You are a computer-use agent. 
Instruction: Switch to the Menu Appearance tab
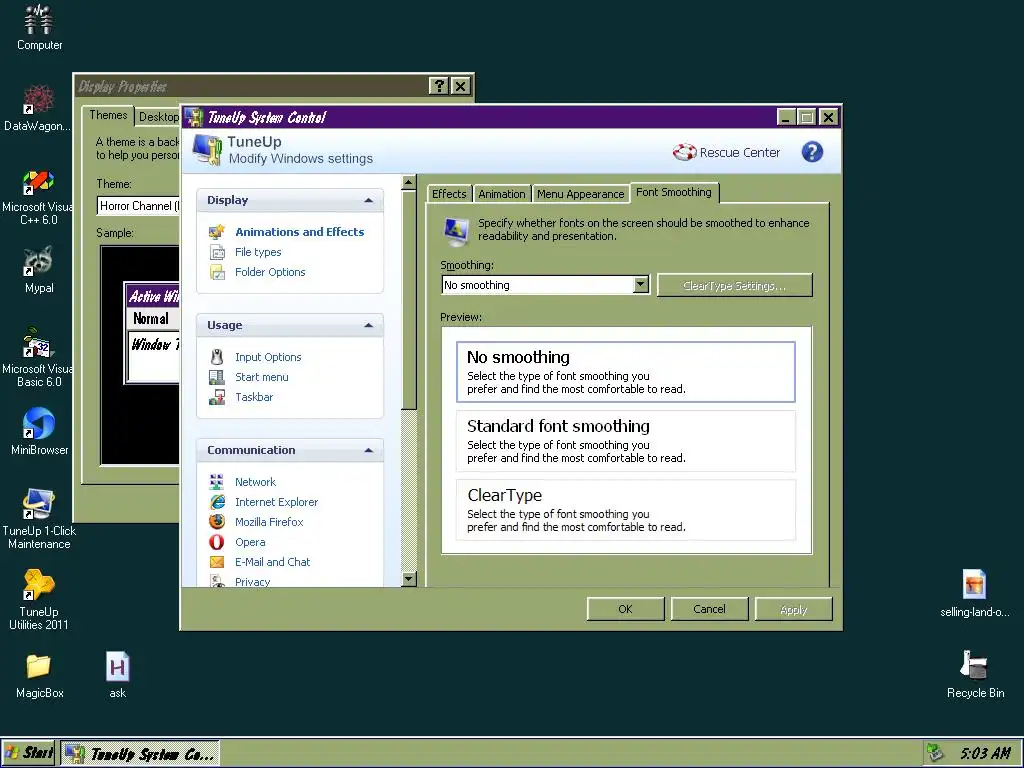click(x=581, y=194)
